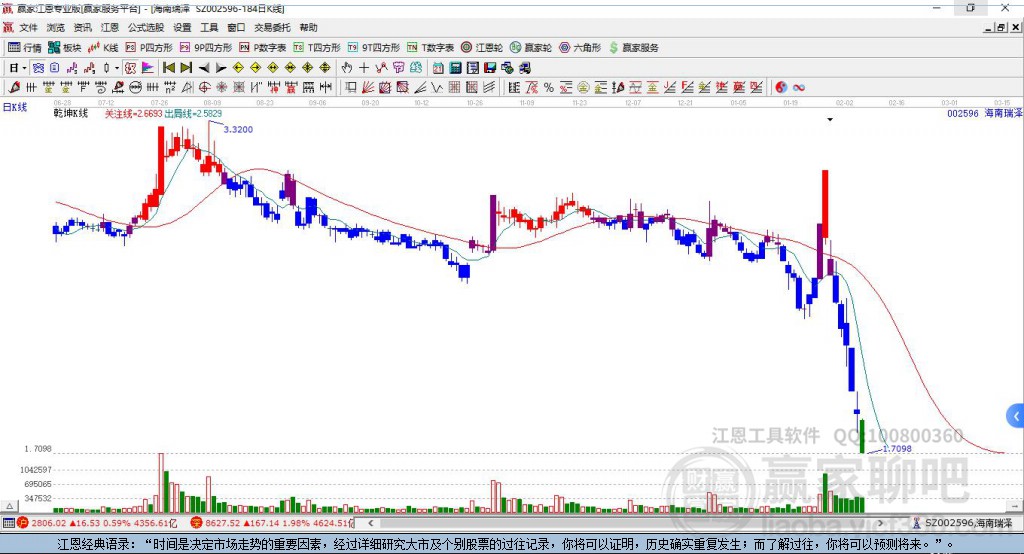Screen dimensions: 1024x554
Task: Click stock code 002596
Action: click(x=963, y=114)
